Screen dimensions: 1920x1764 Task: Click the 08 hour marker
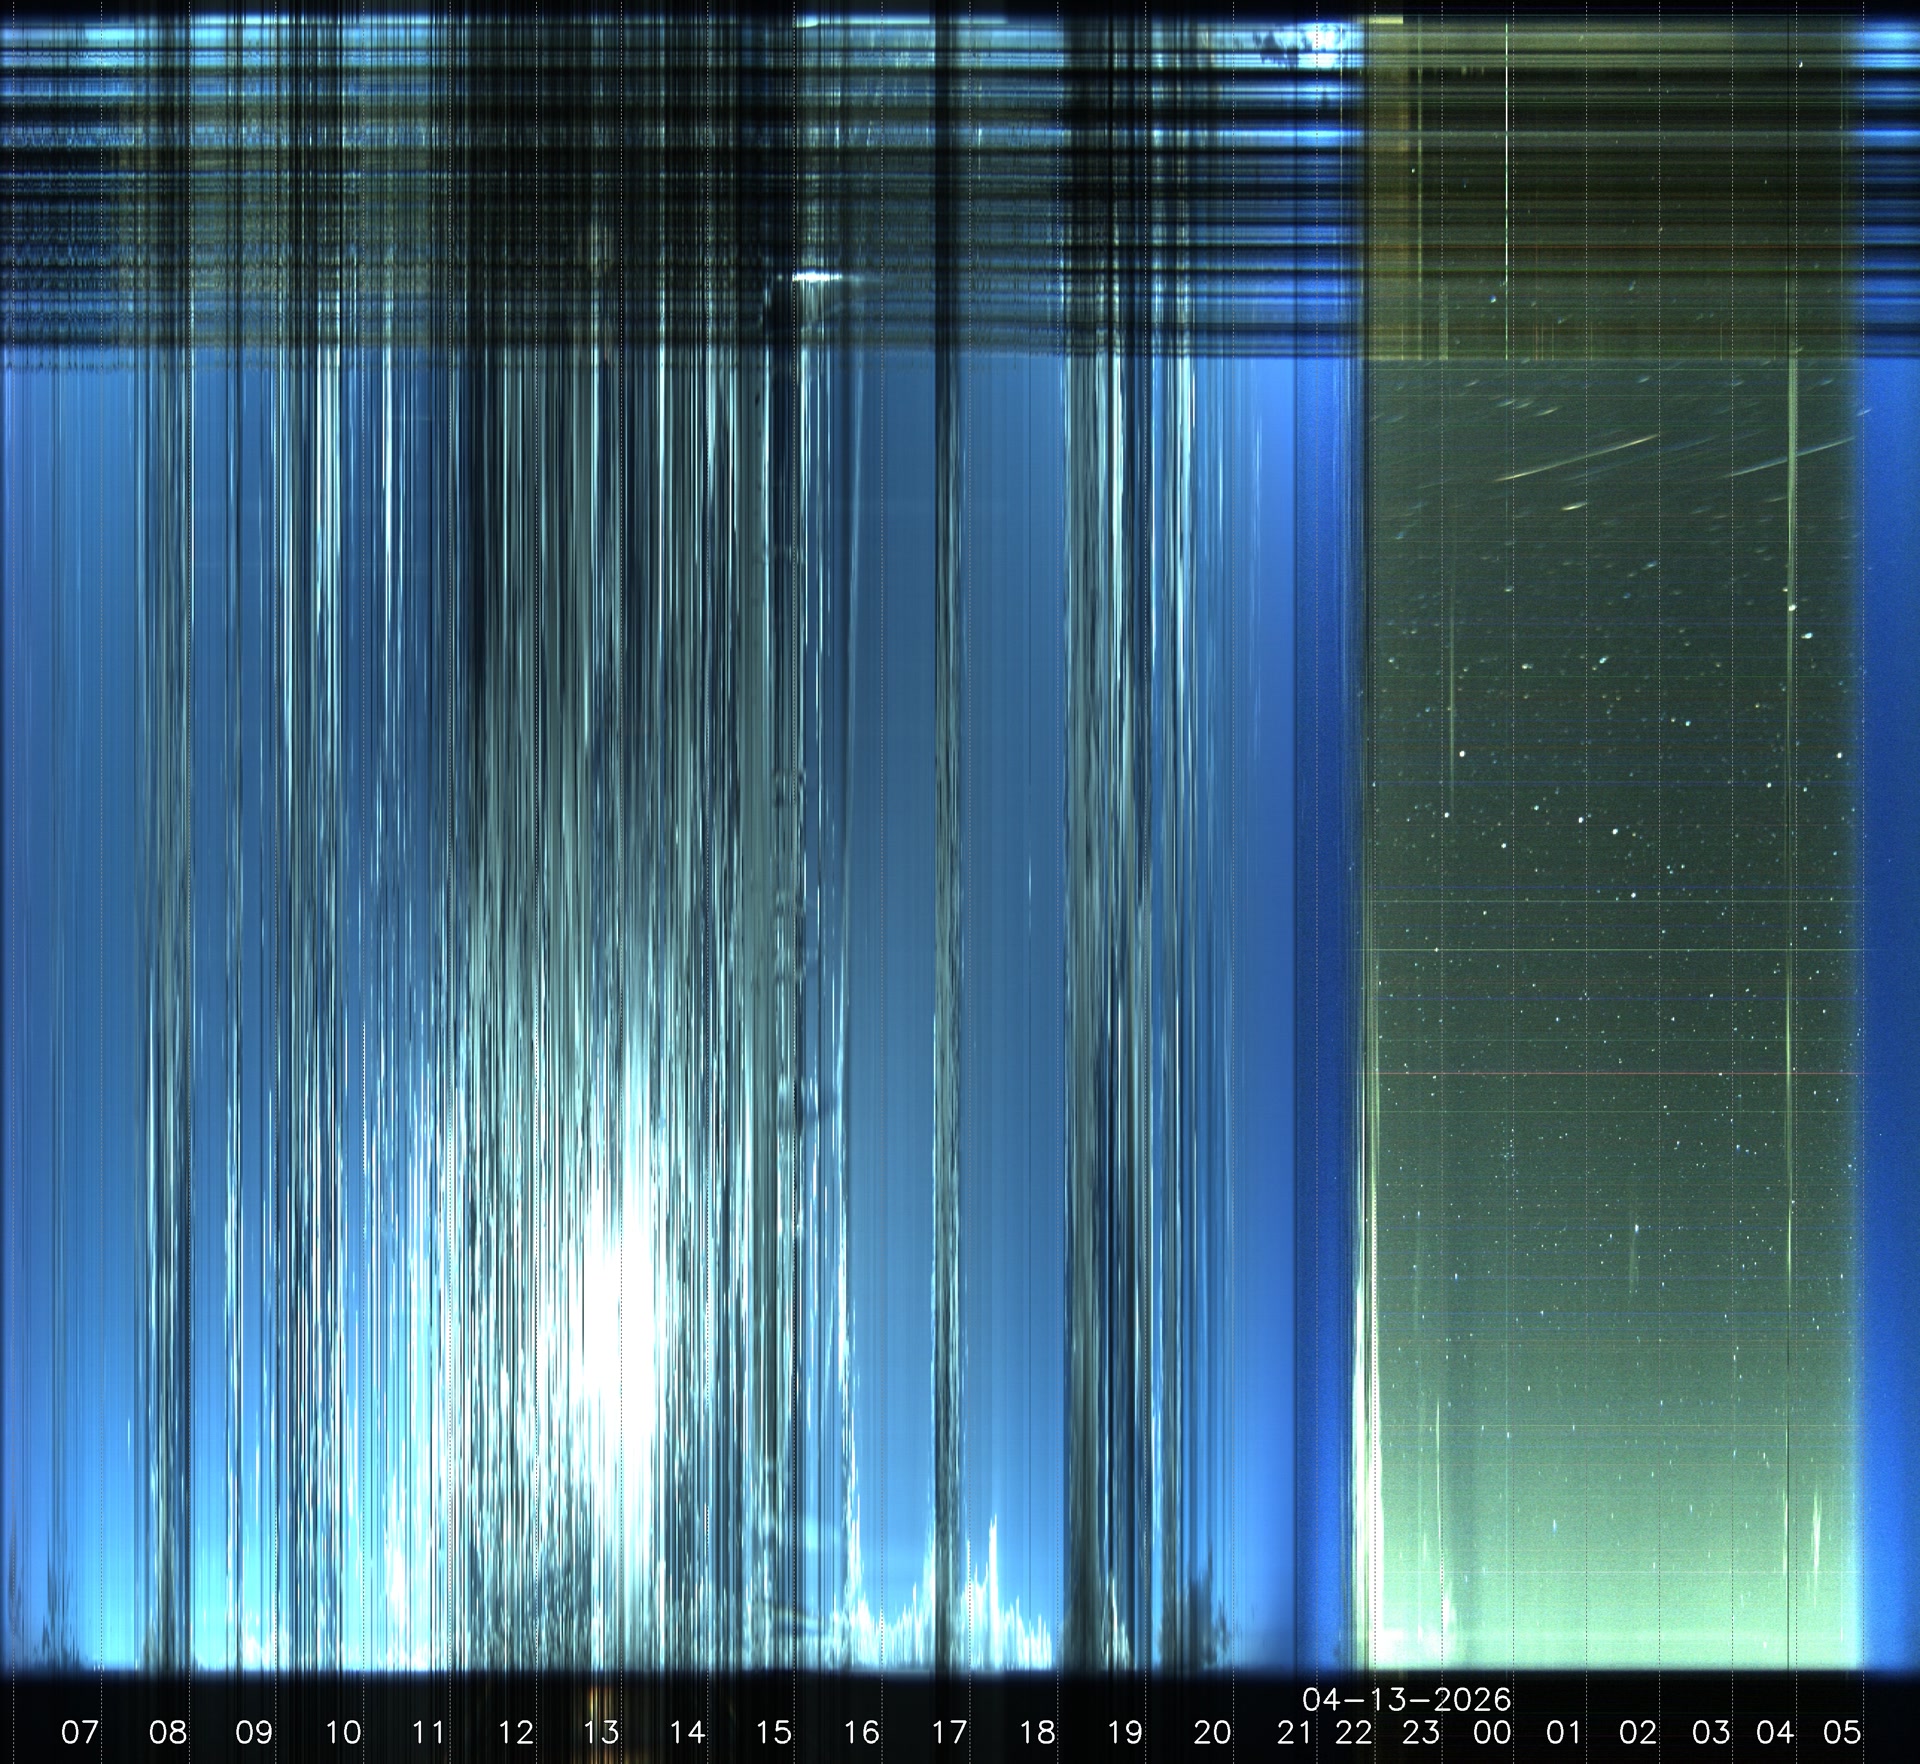tap(167, 1732)
